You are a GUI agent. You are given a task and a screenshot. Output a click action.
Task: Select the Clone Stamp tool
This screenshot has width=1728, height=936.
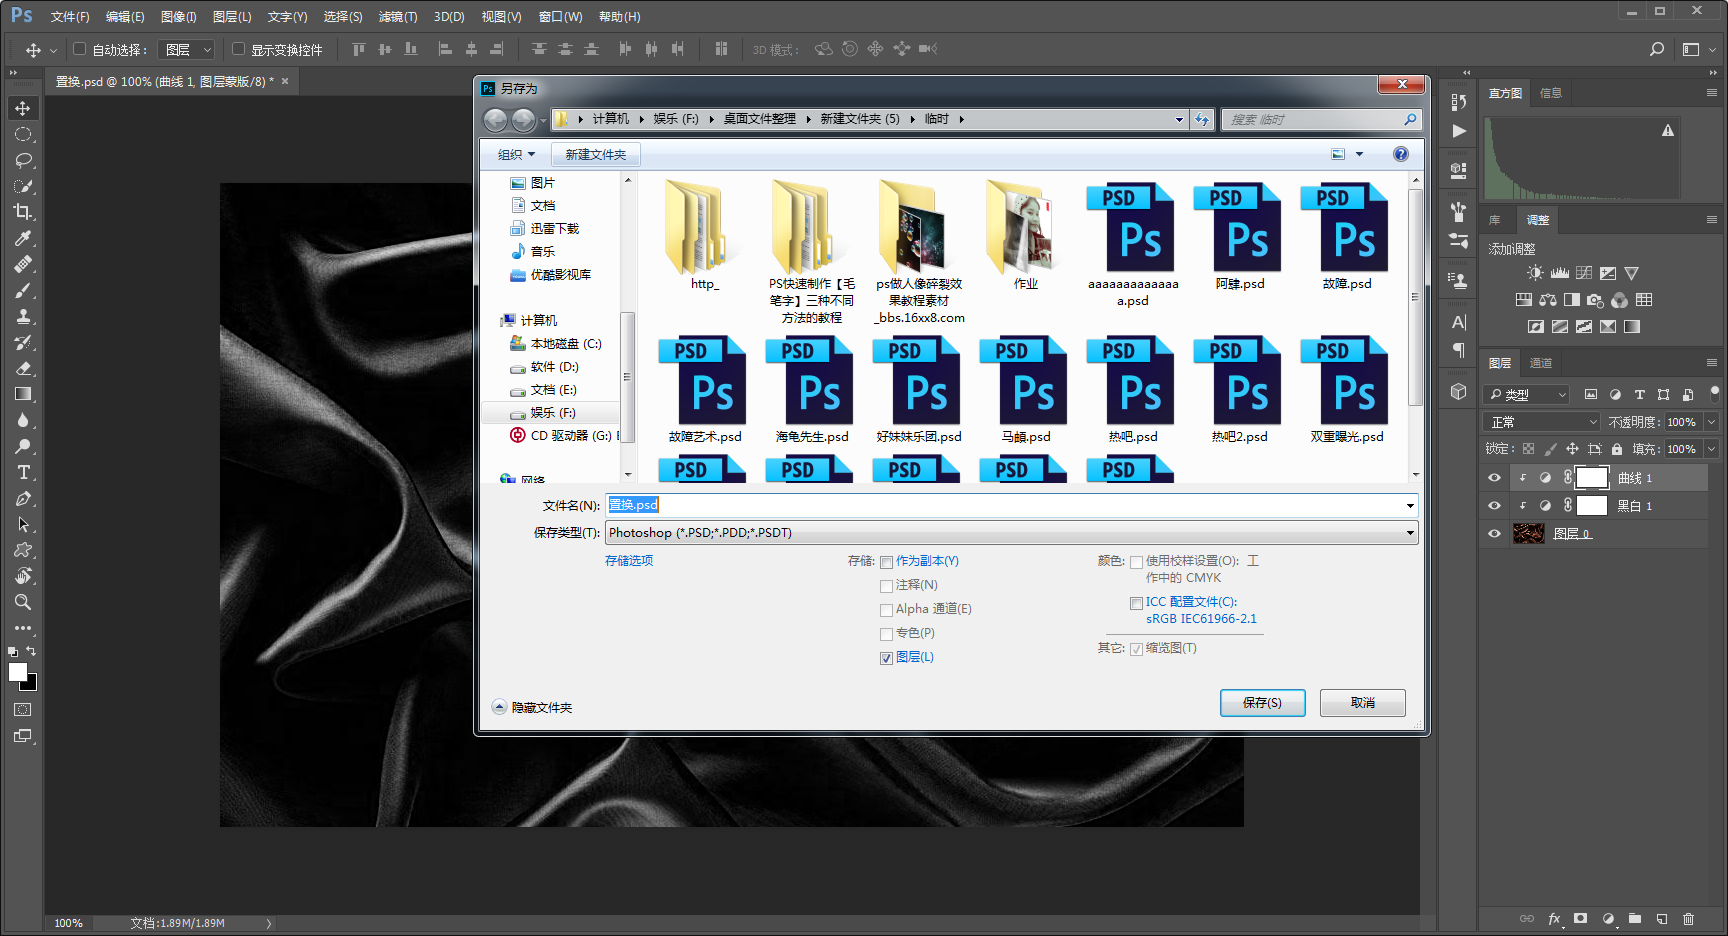click(x=23, y=316)
